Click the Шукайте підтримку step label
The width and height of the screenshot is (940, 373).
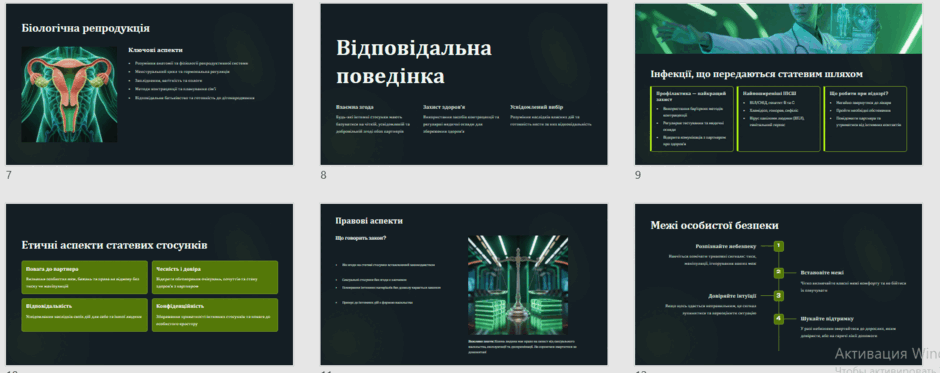click(x=827, y=318)
